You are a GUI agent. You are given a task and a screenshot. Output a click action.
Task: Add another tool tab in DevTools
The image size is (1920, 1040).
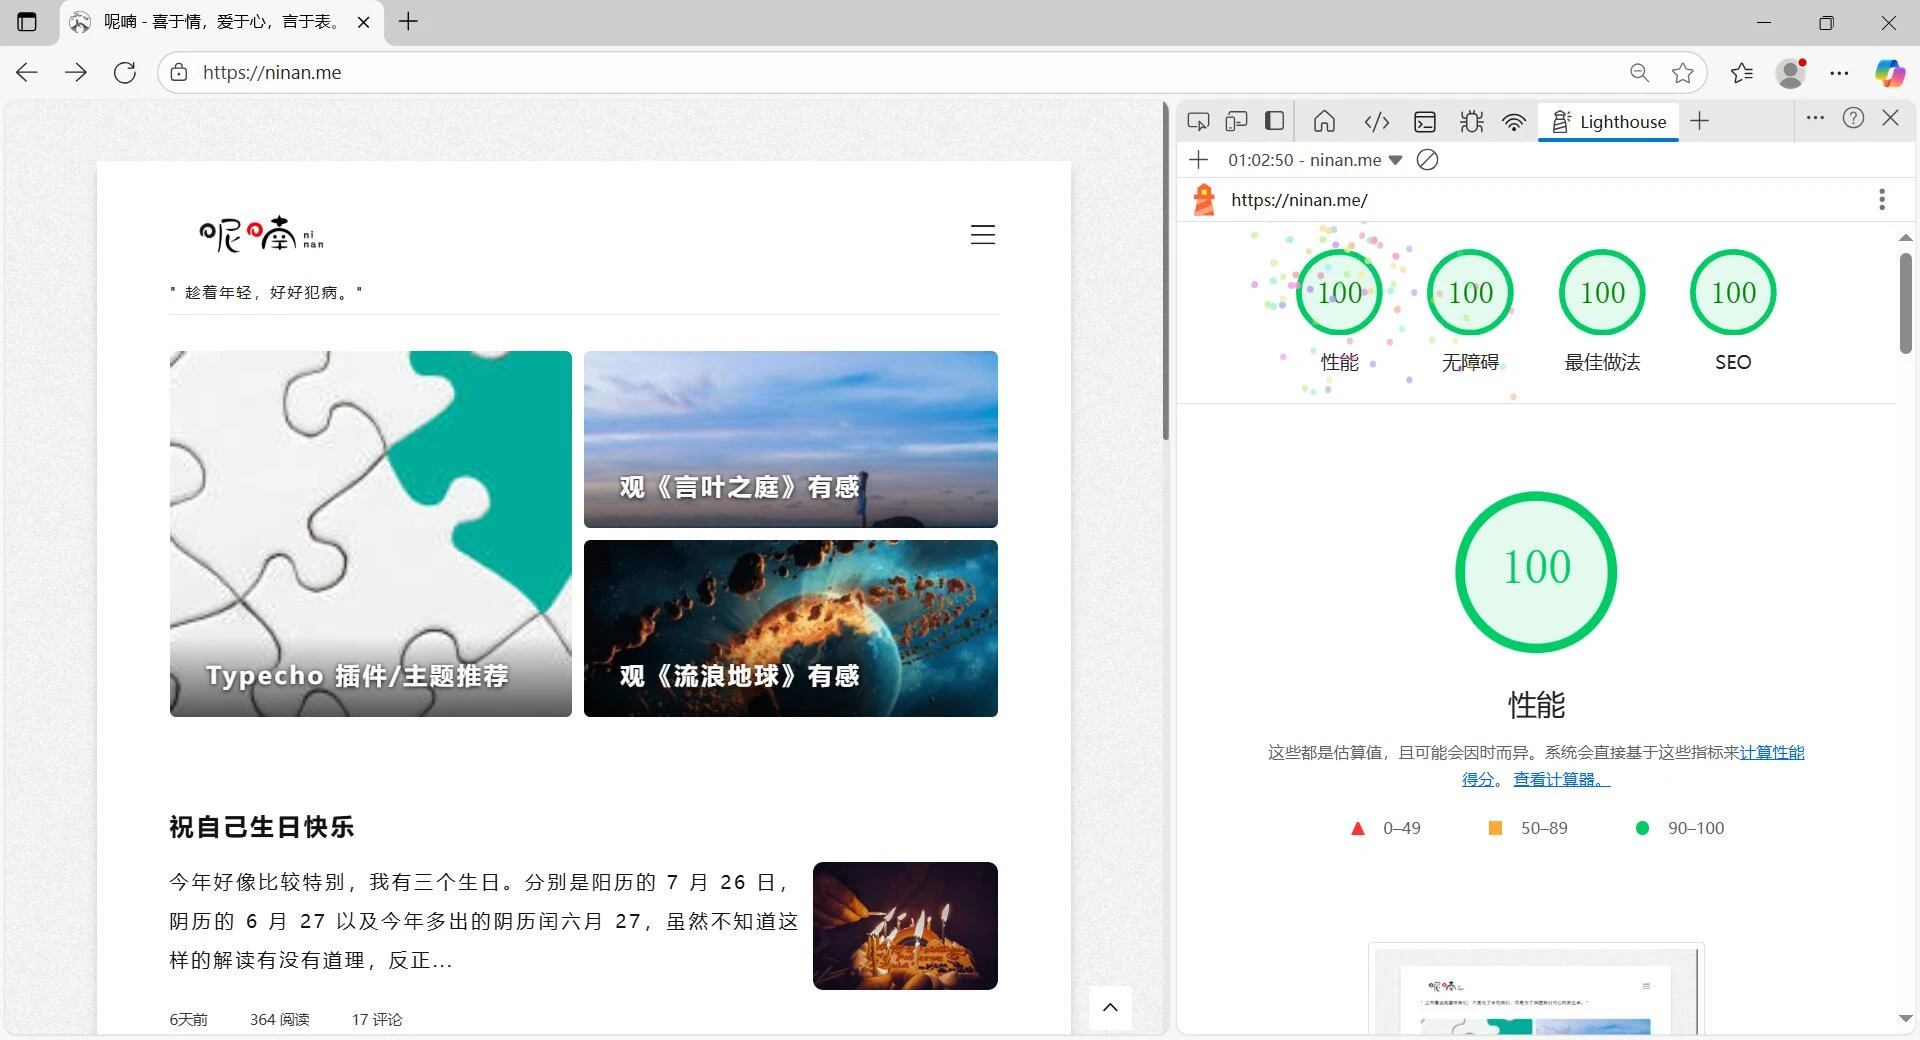pos(1699,122)
